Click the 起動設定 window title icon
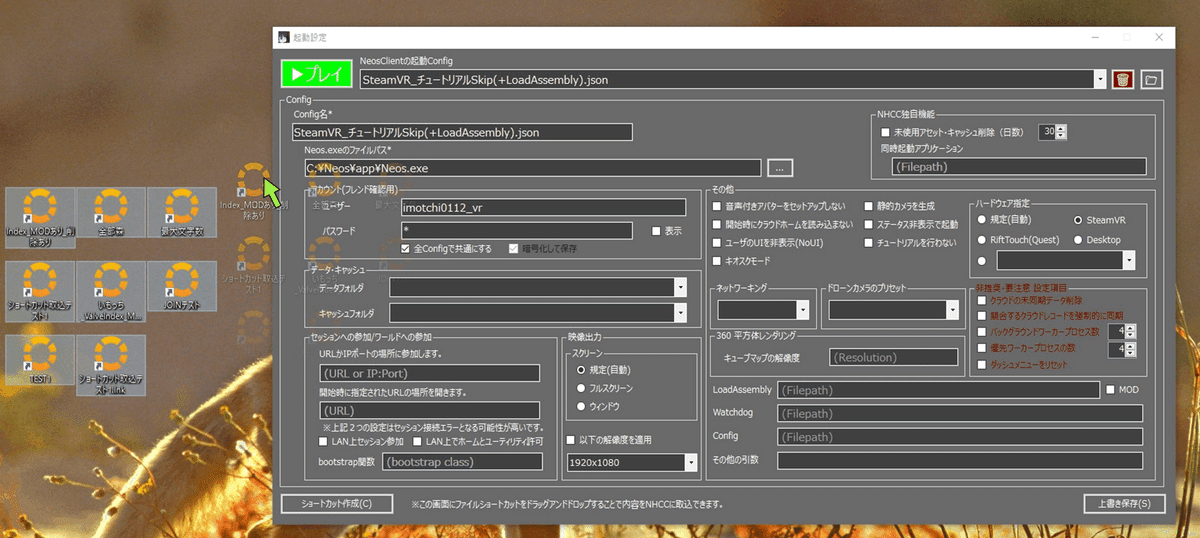 283,37
